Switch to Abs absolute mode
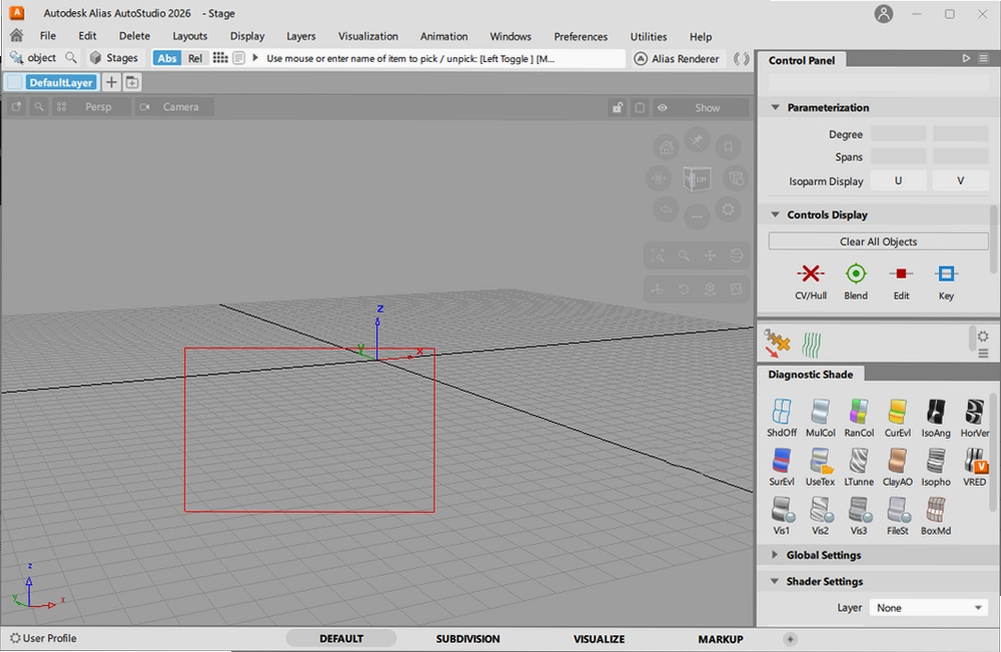 [167, 58]
